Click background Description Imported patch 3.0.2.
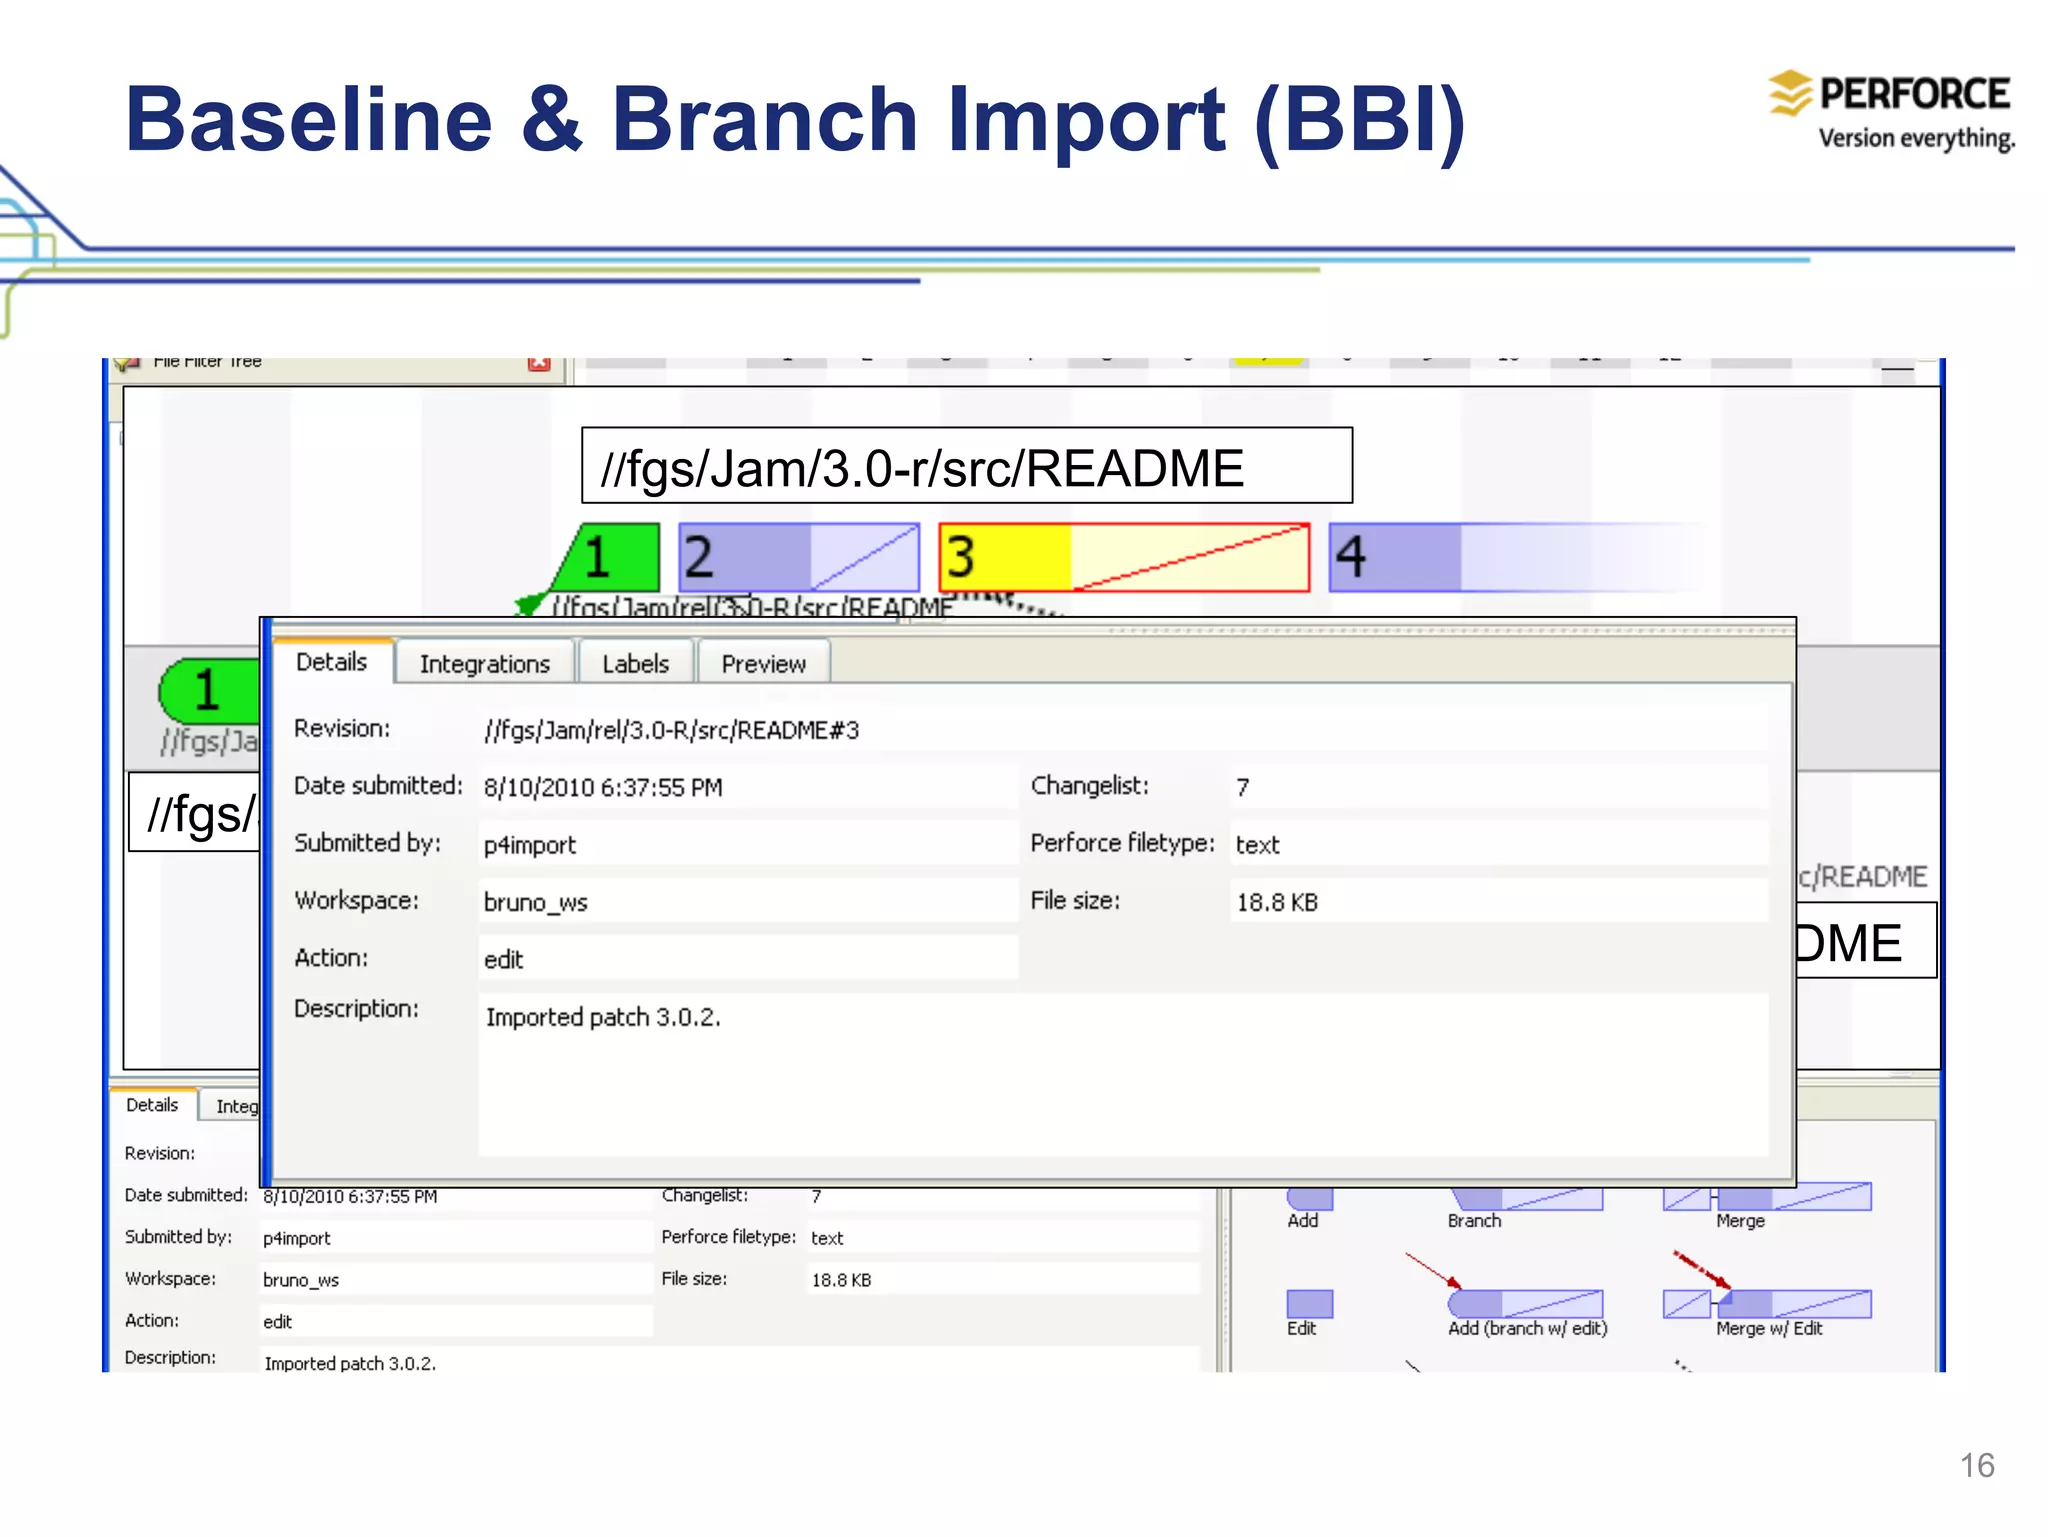Screen dimensions: 2048x1537 729,1361
